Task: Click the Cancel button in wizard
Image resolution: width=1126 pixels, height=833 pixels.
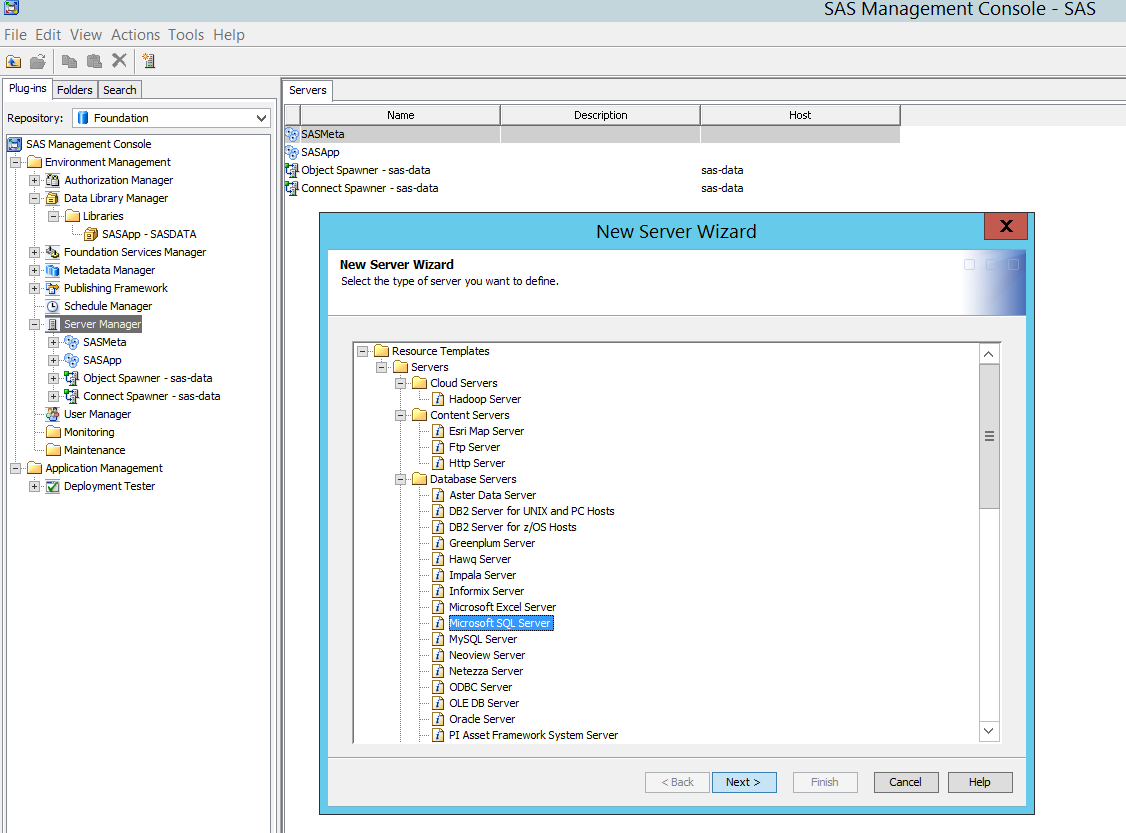Action: 905,782
